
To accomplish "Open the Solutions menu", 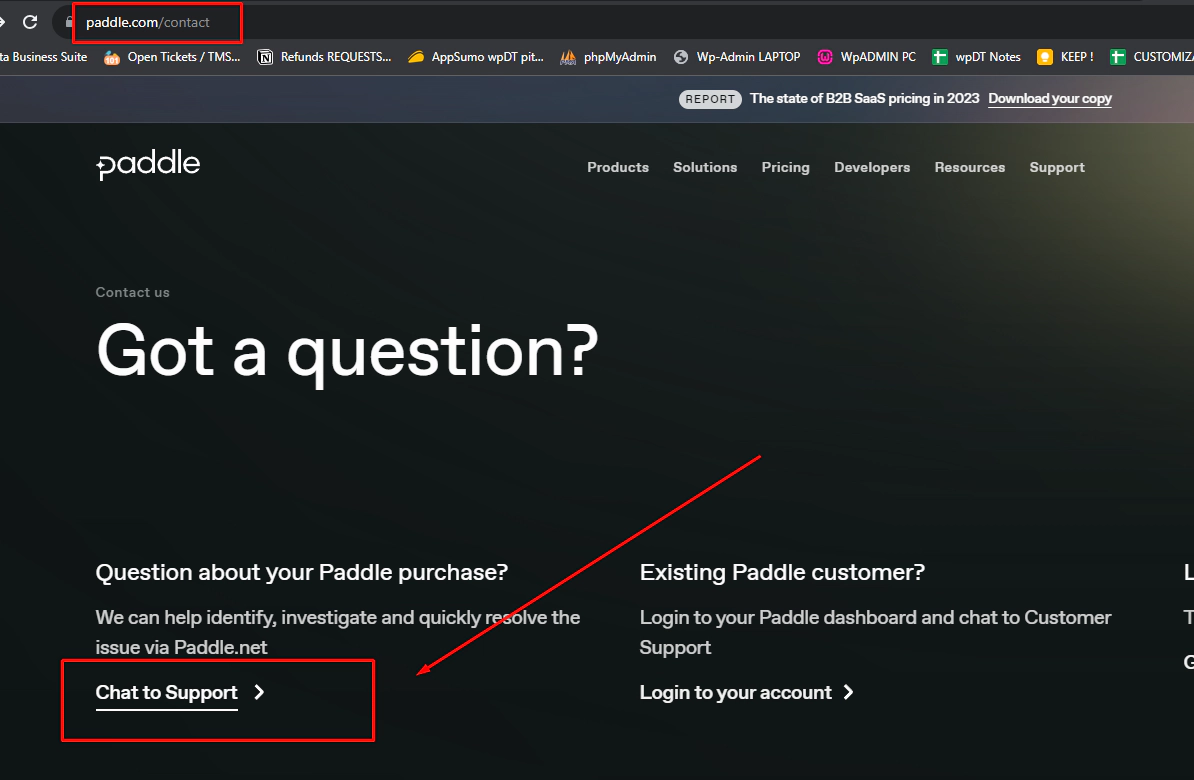I will point(705,168).
